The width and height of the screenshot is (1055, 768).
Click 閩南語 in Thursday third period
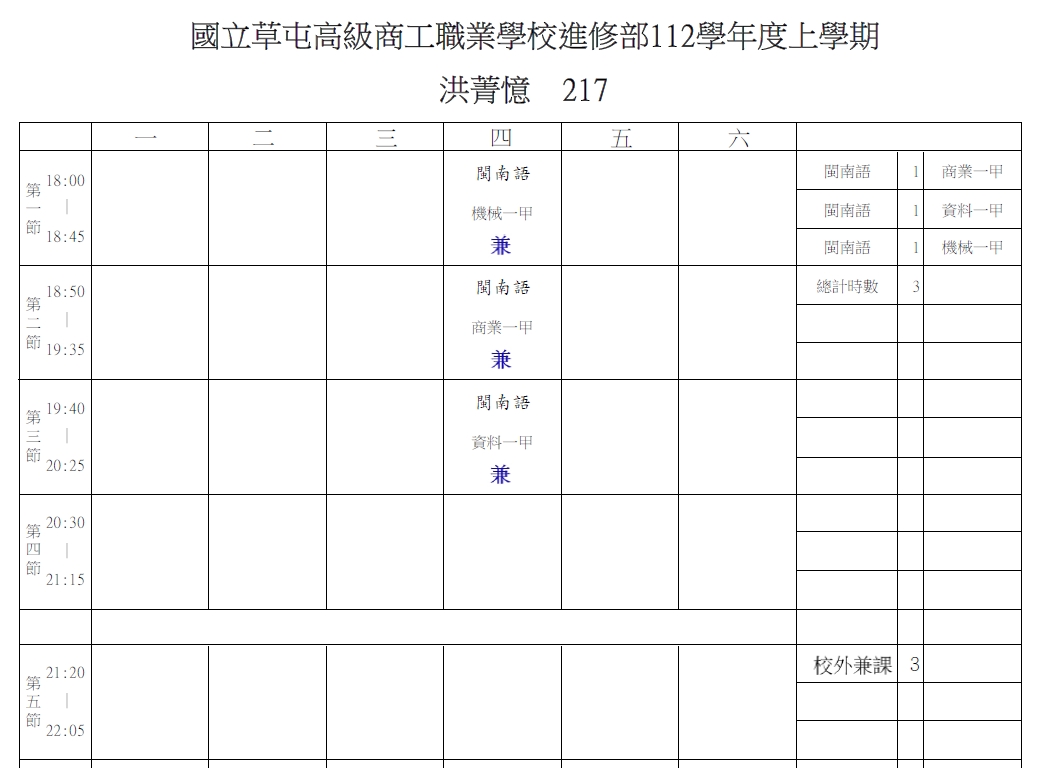click(x=503, y=402)
